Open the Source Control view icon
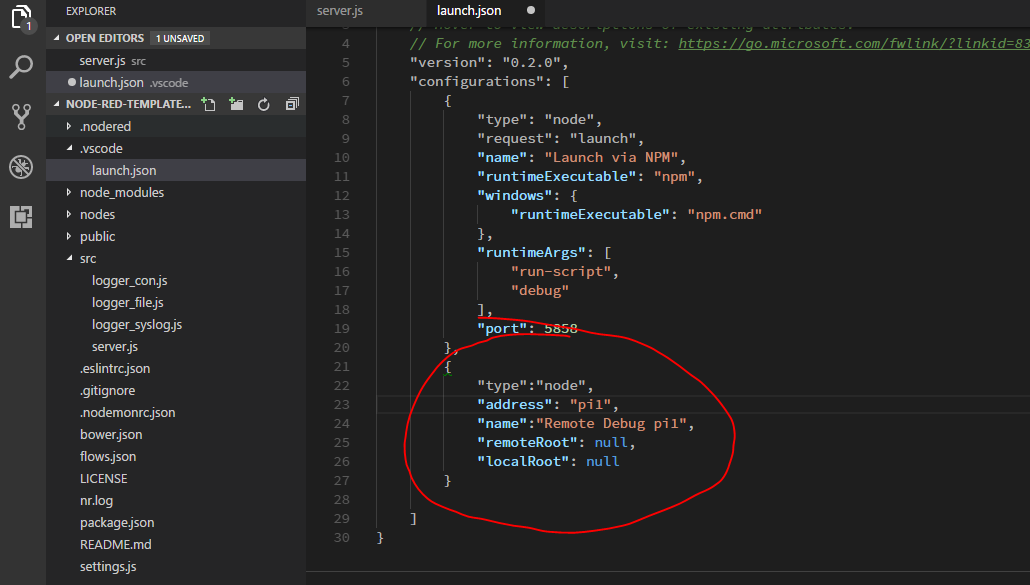Viewport: 1030px width, 585px height. [21, 116]
